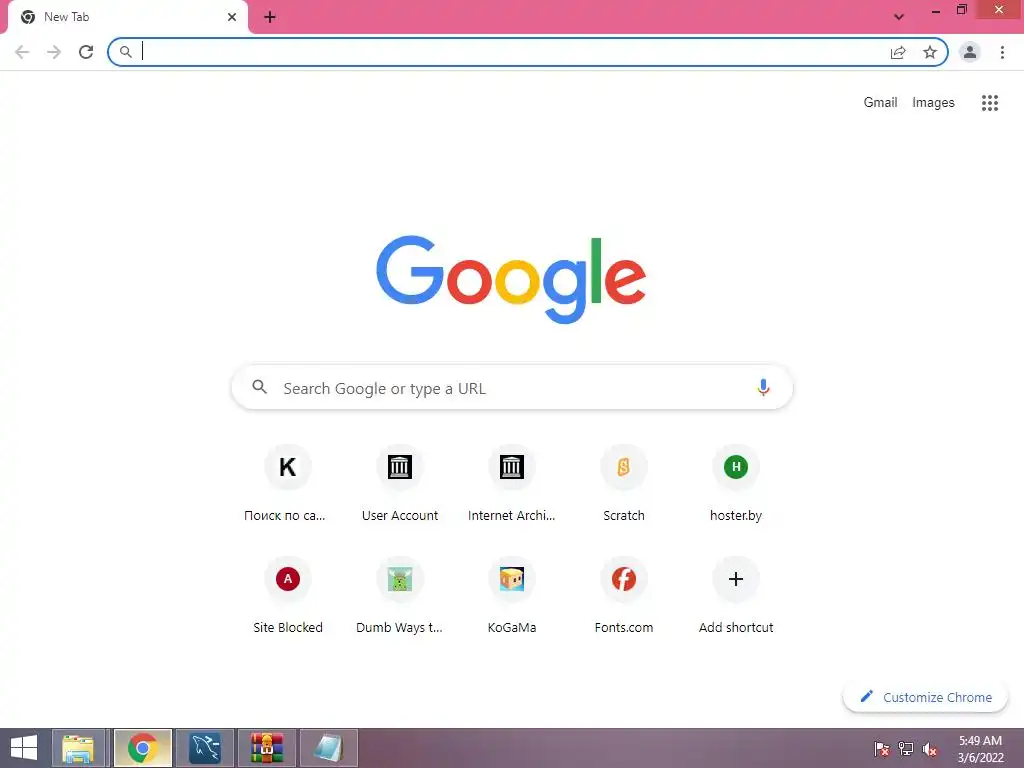
Task: Click the muted volume tray icon
Action: (x=930, y=749)
